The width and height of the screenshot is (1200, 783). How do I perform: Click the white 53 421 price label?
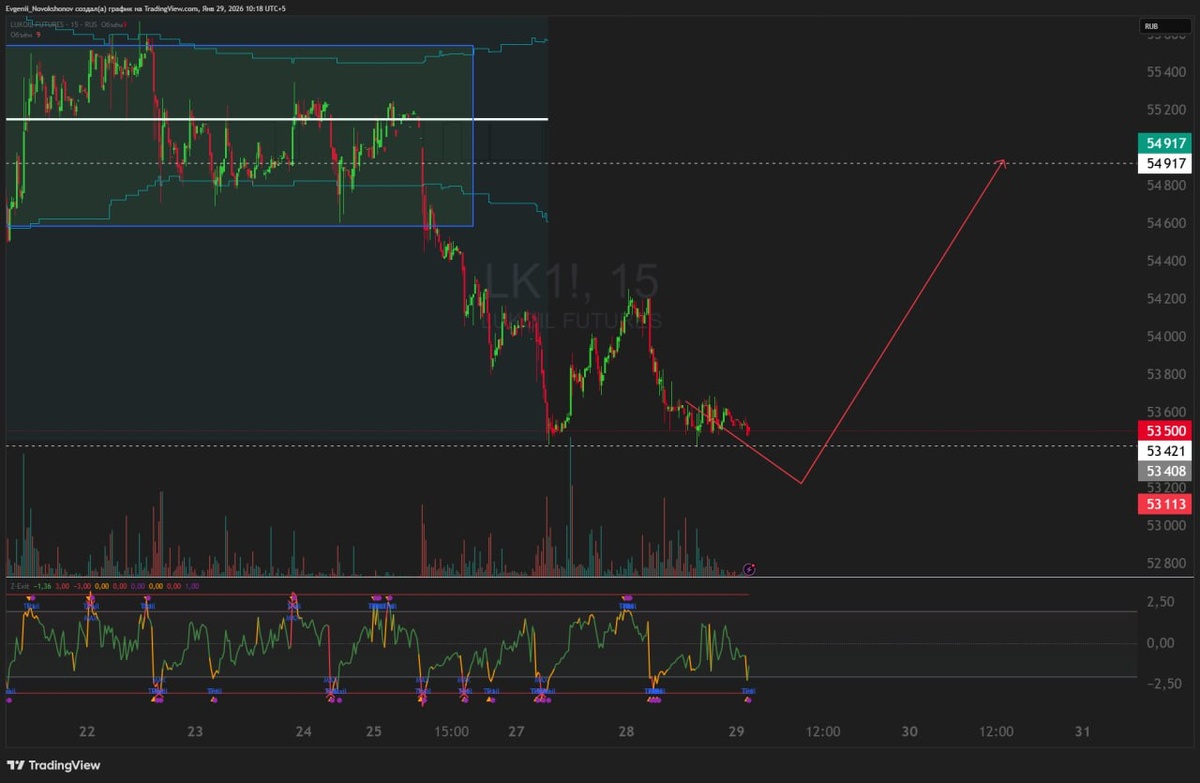click(x=1165, y=451)
